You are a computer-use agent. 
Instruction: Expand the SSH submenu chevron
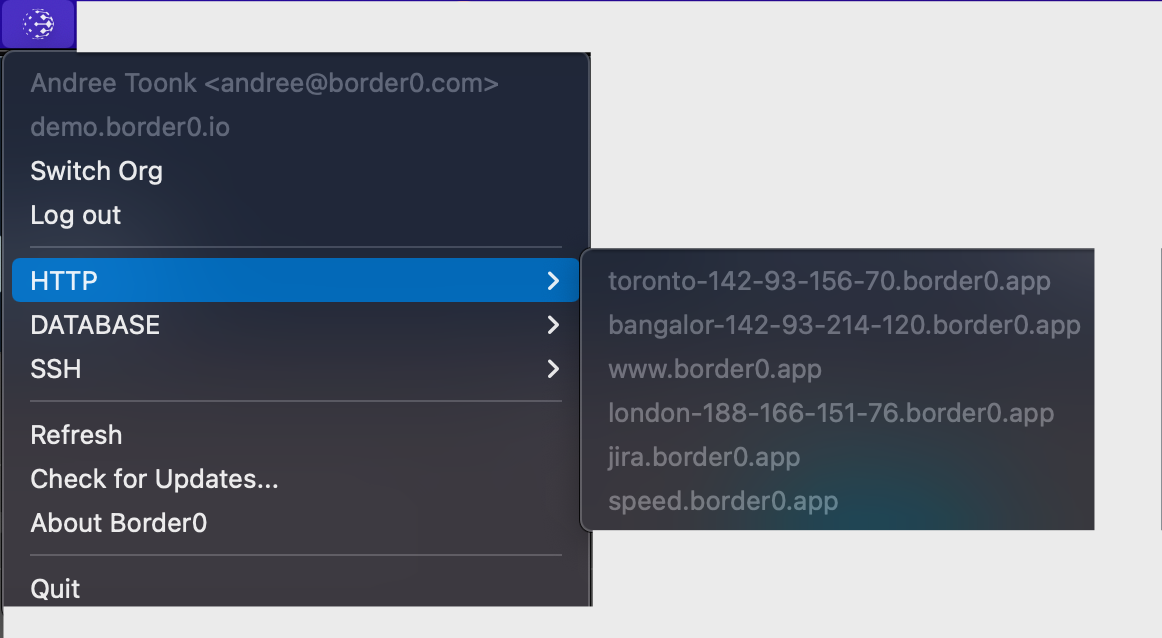[554, 369]
